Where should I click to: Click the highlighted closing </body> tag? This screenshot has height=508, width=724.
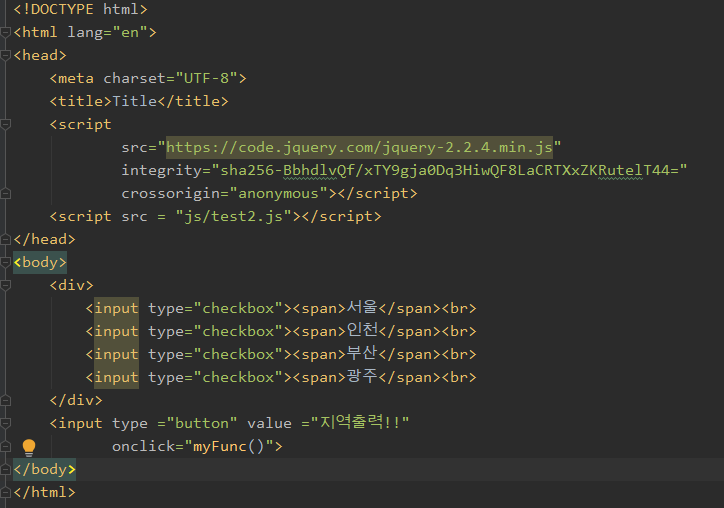coord(44,470)
